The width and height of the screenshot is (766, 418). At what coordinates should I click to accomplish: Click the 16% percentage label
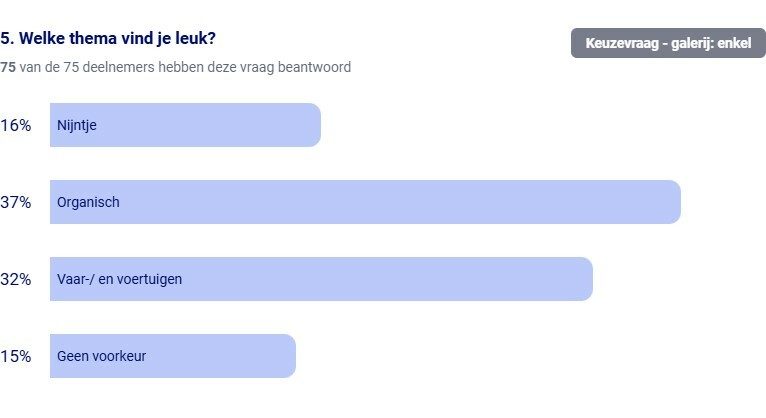(16, 125)
